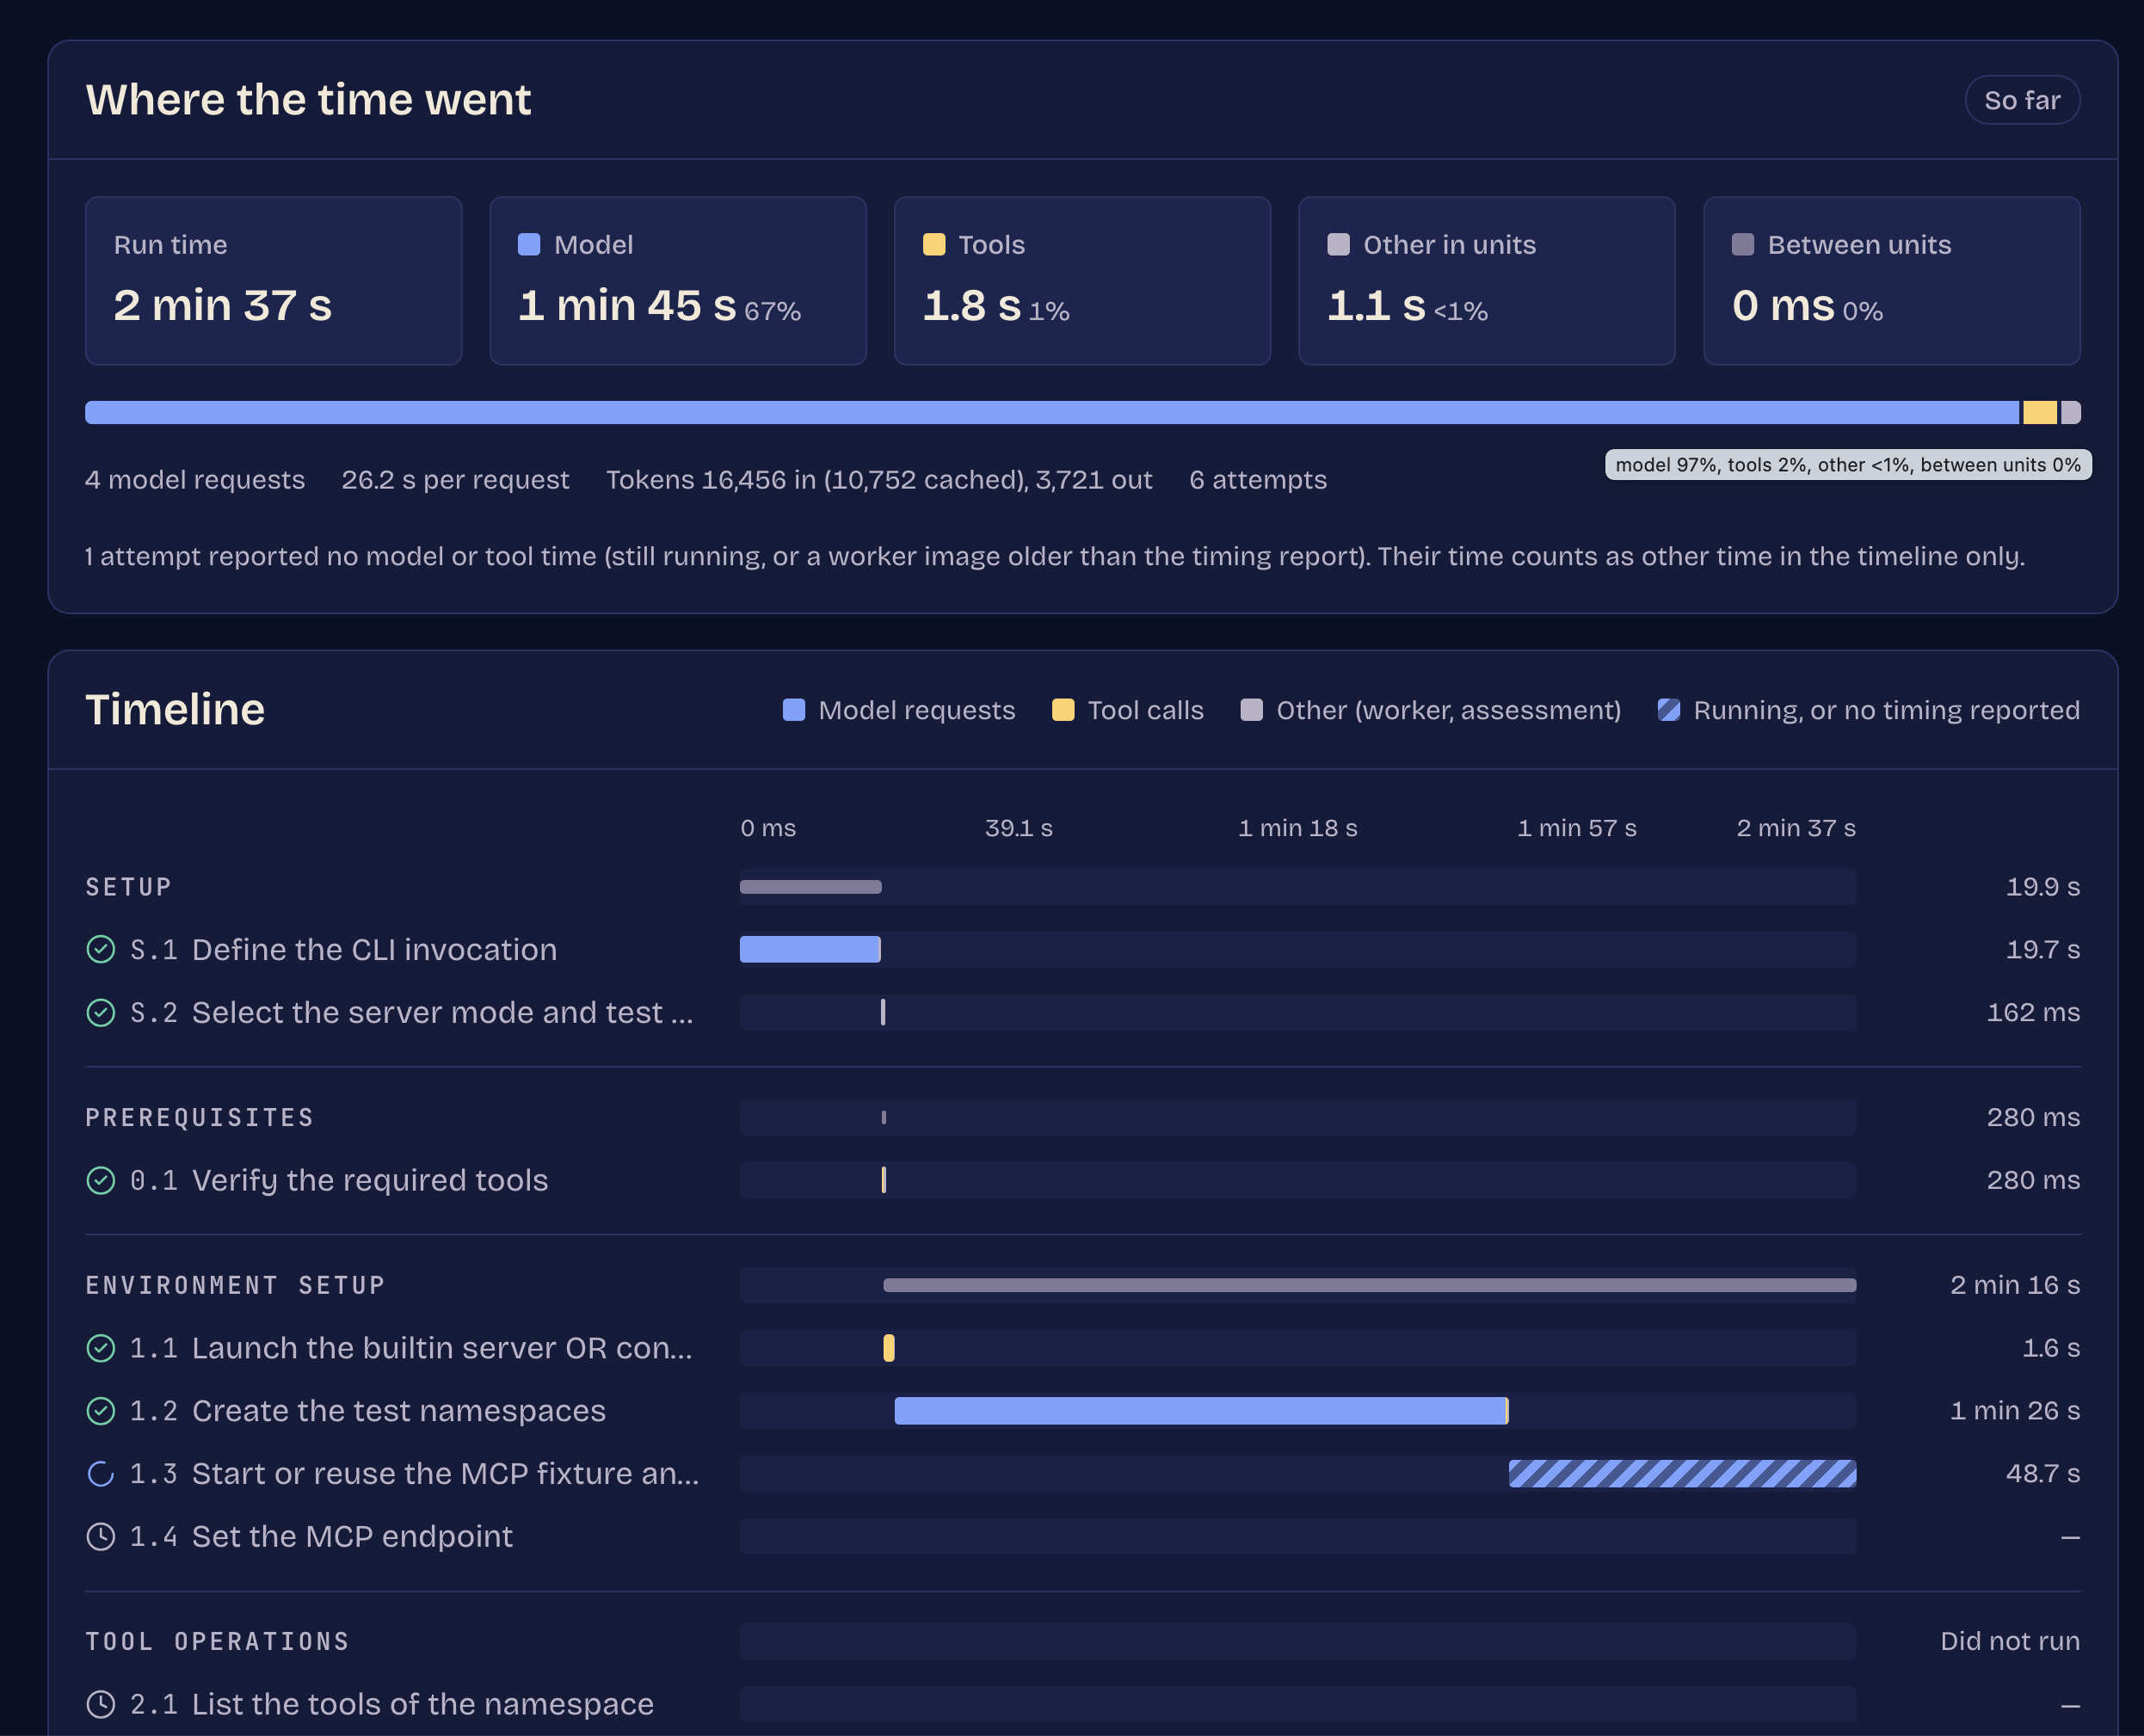The height and width of the screenshot is (1736, 2144).
Task: Click the blue timeline bar for step 1.2
Action: click(x=1201, y=1411)
